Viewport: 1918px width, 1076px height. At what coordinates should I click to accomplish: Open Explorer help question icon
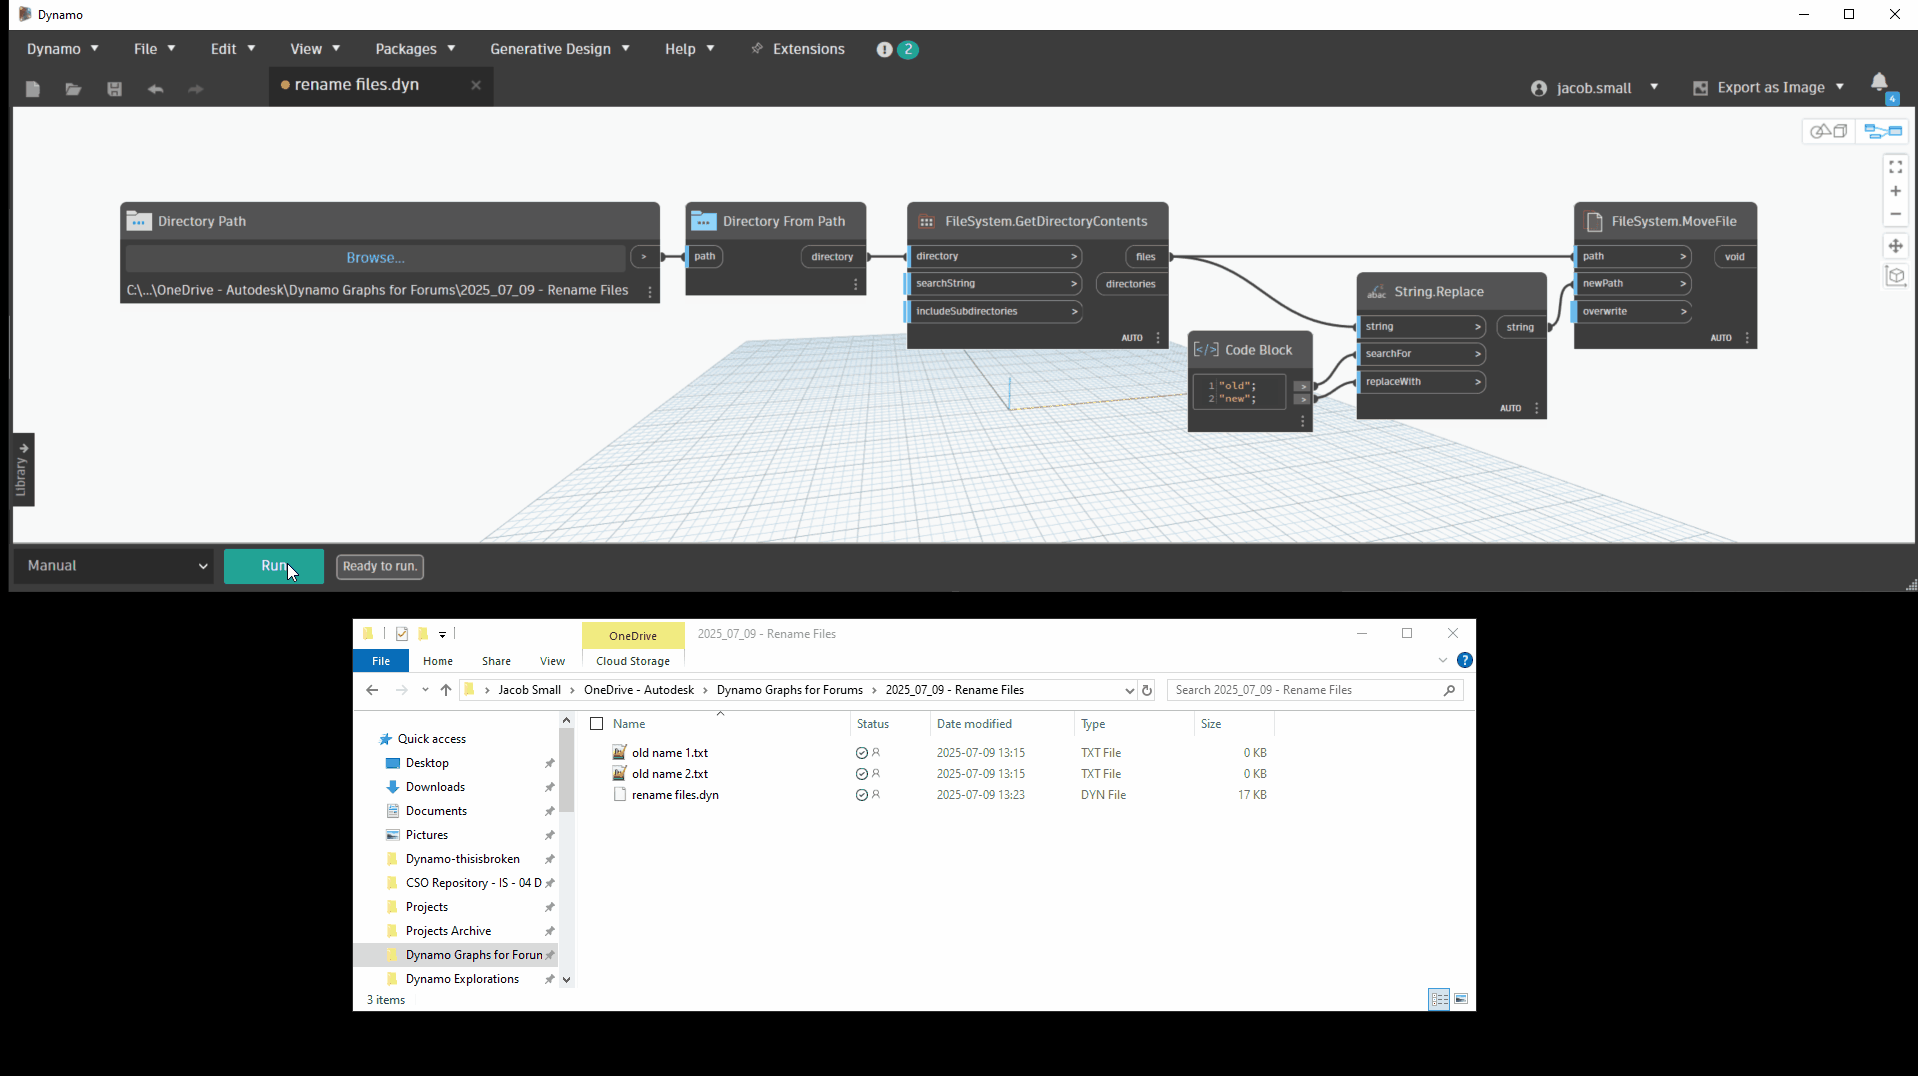(1465, 660)
